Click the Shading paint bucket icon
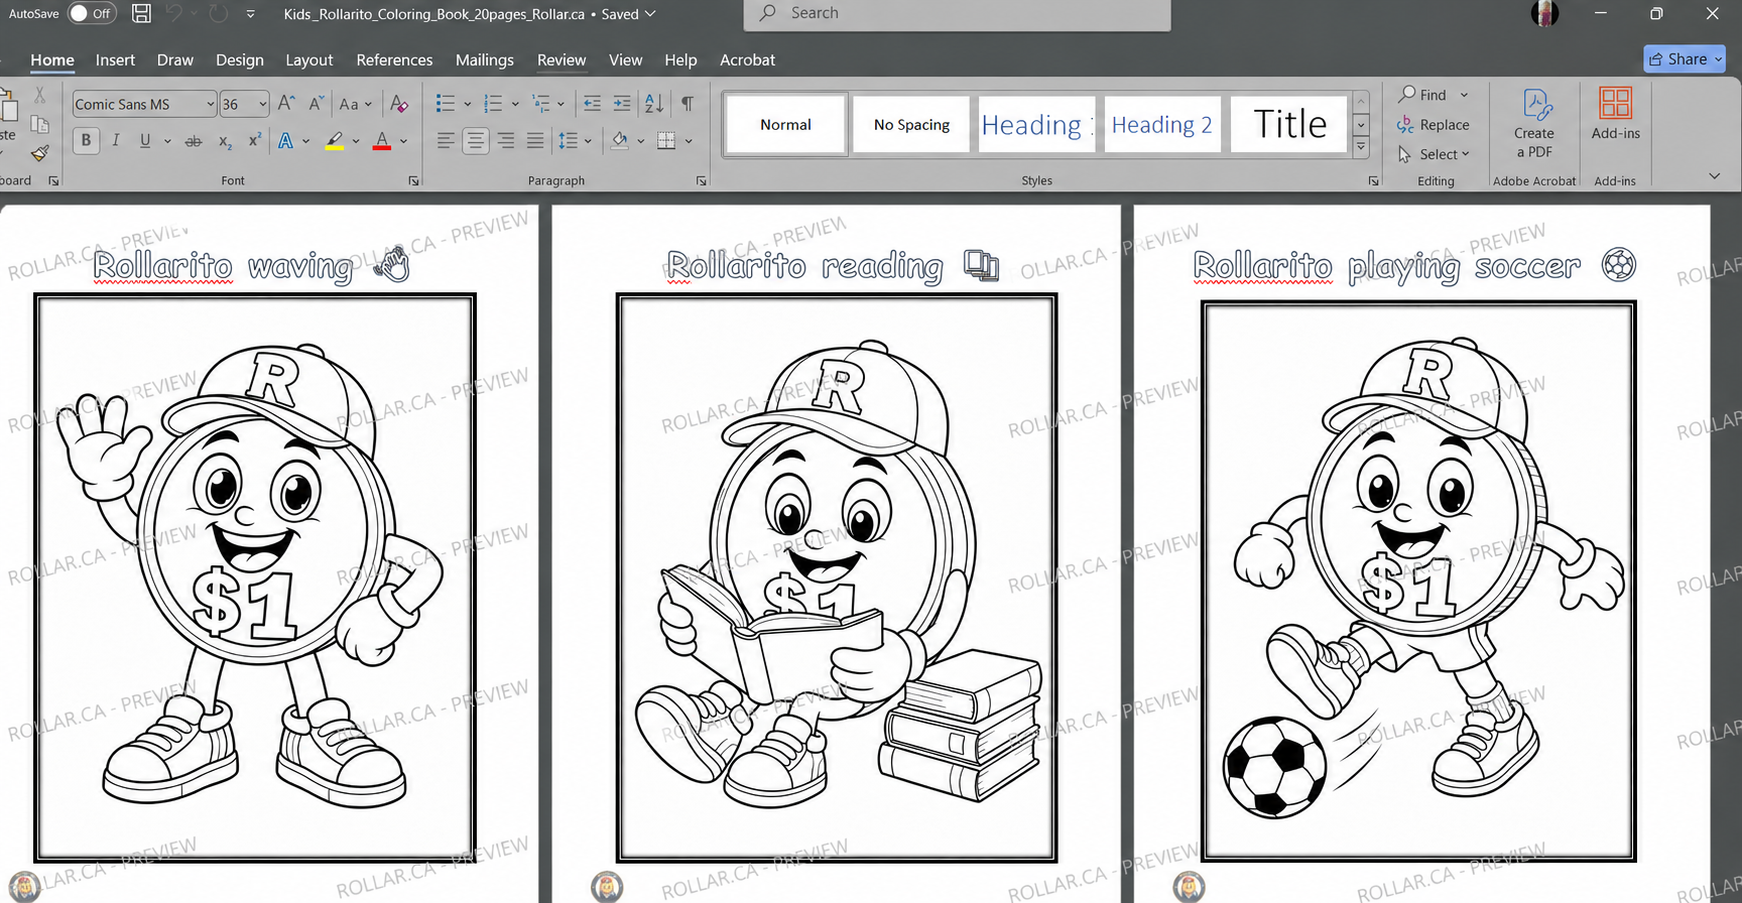The image size is (1742, 903). point(620,141)
